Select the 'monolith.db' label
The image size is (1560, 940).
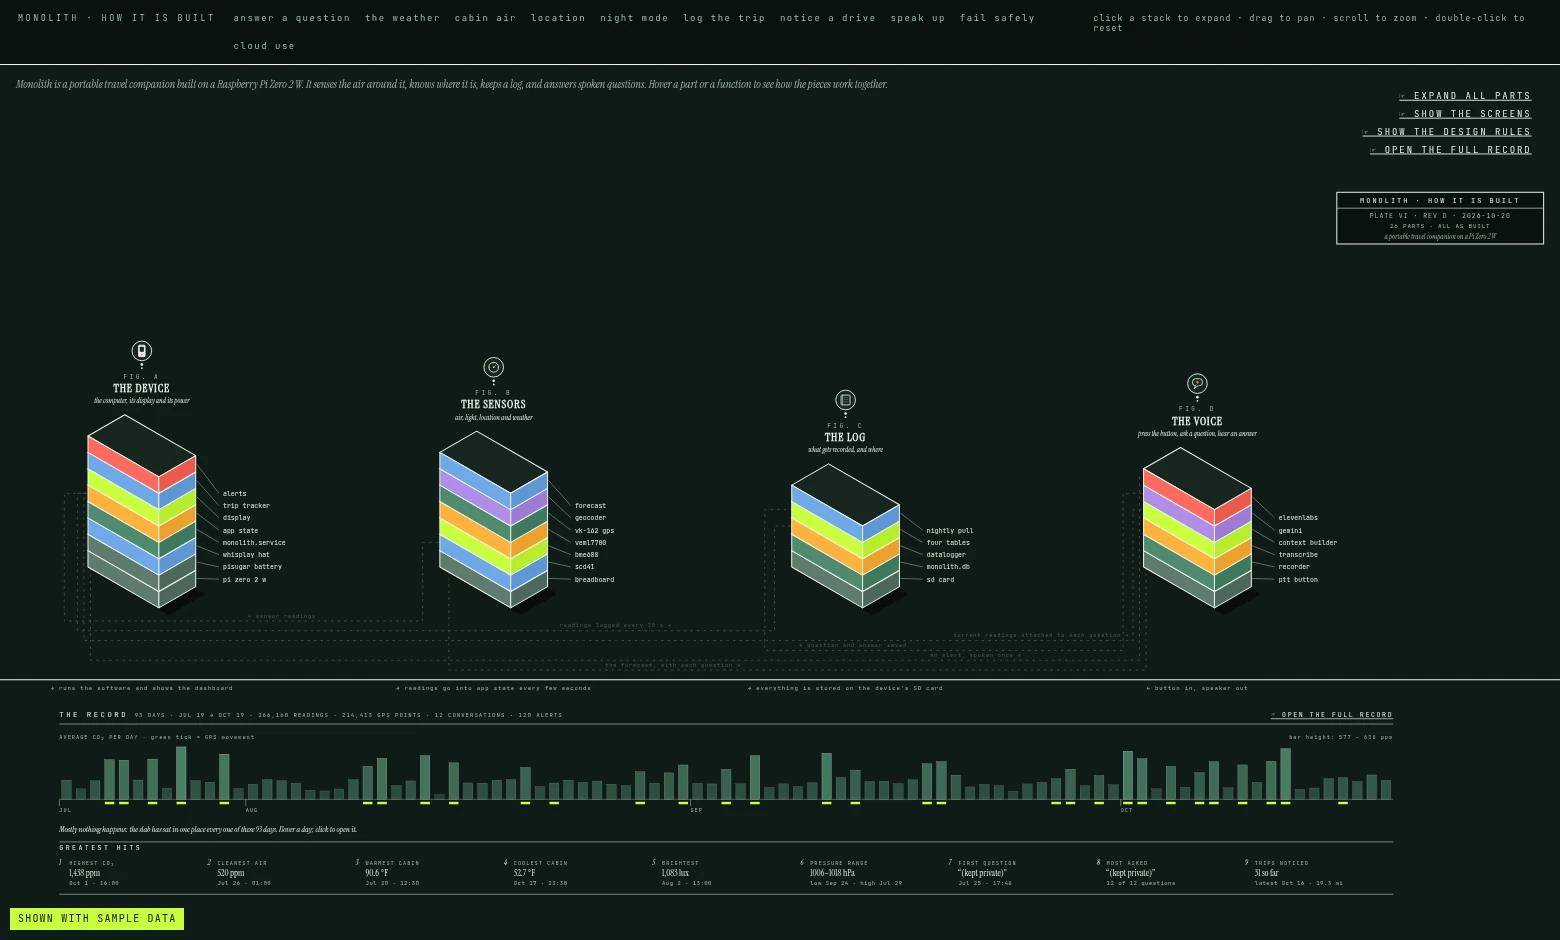[x=948, y=567]
